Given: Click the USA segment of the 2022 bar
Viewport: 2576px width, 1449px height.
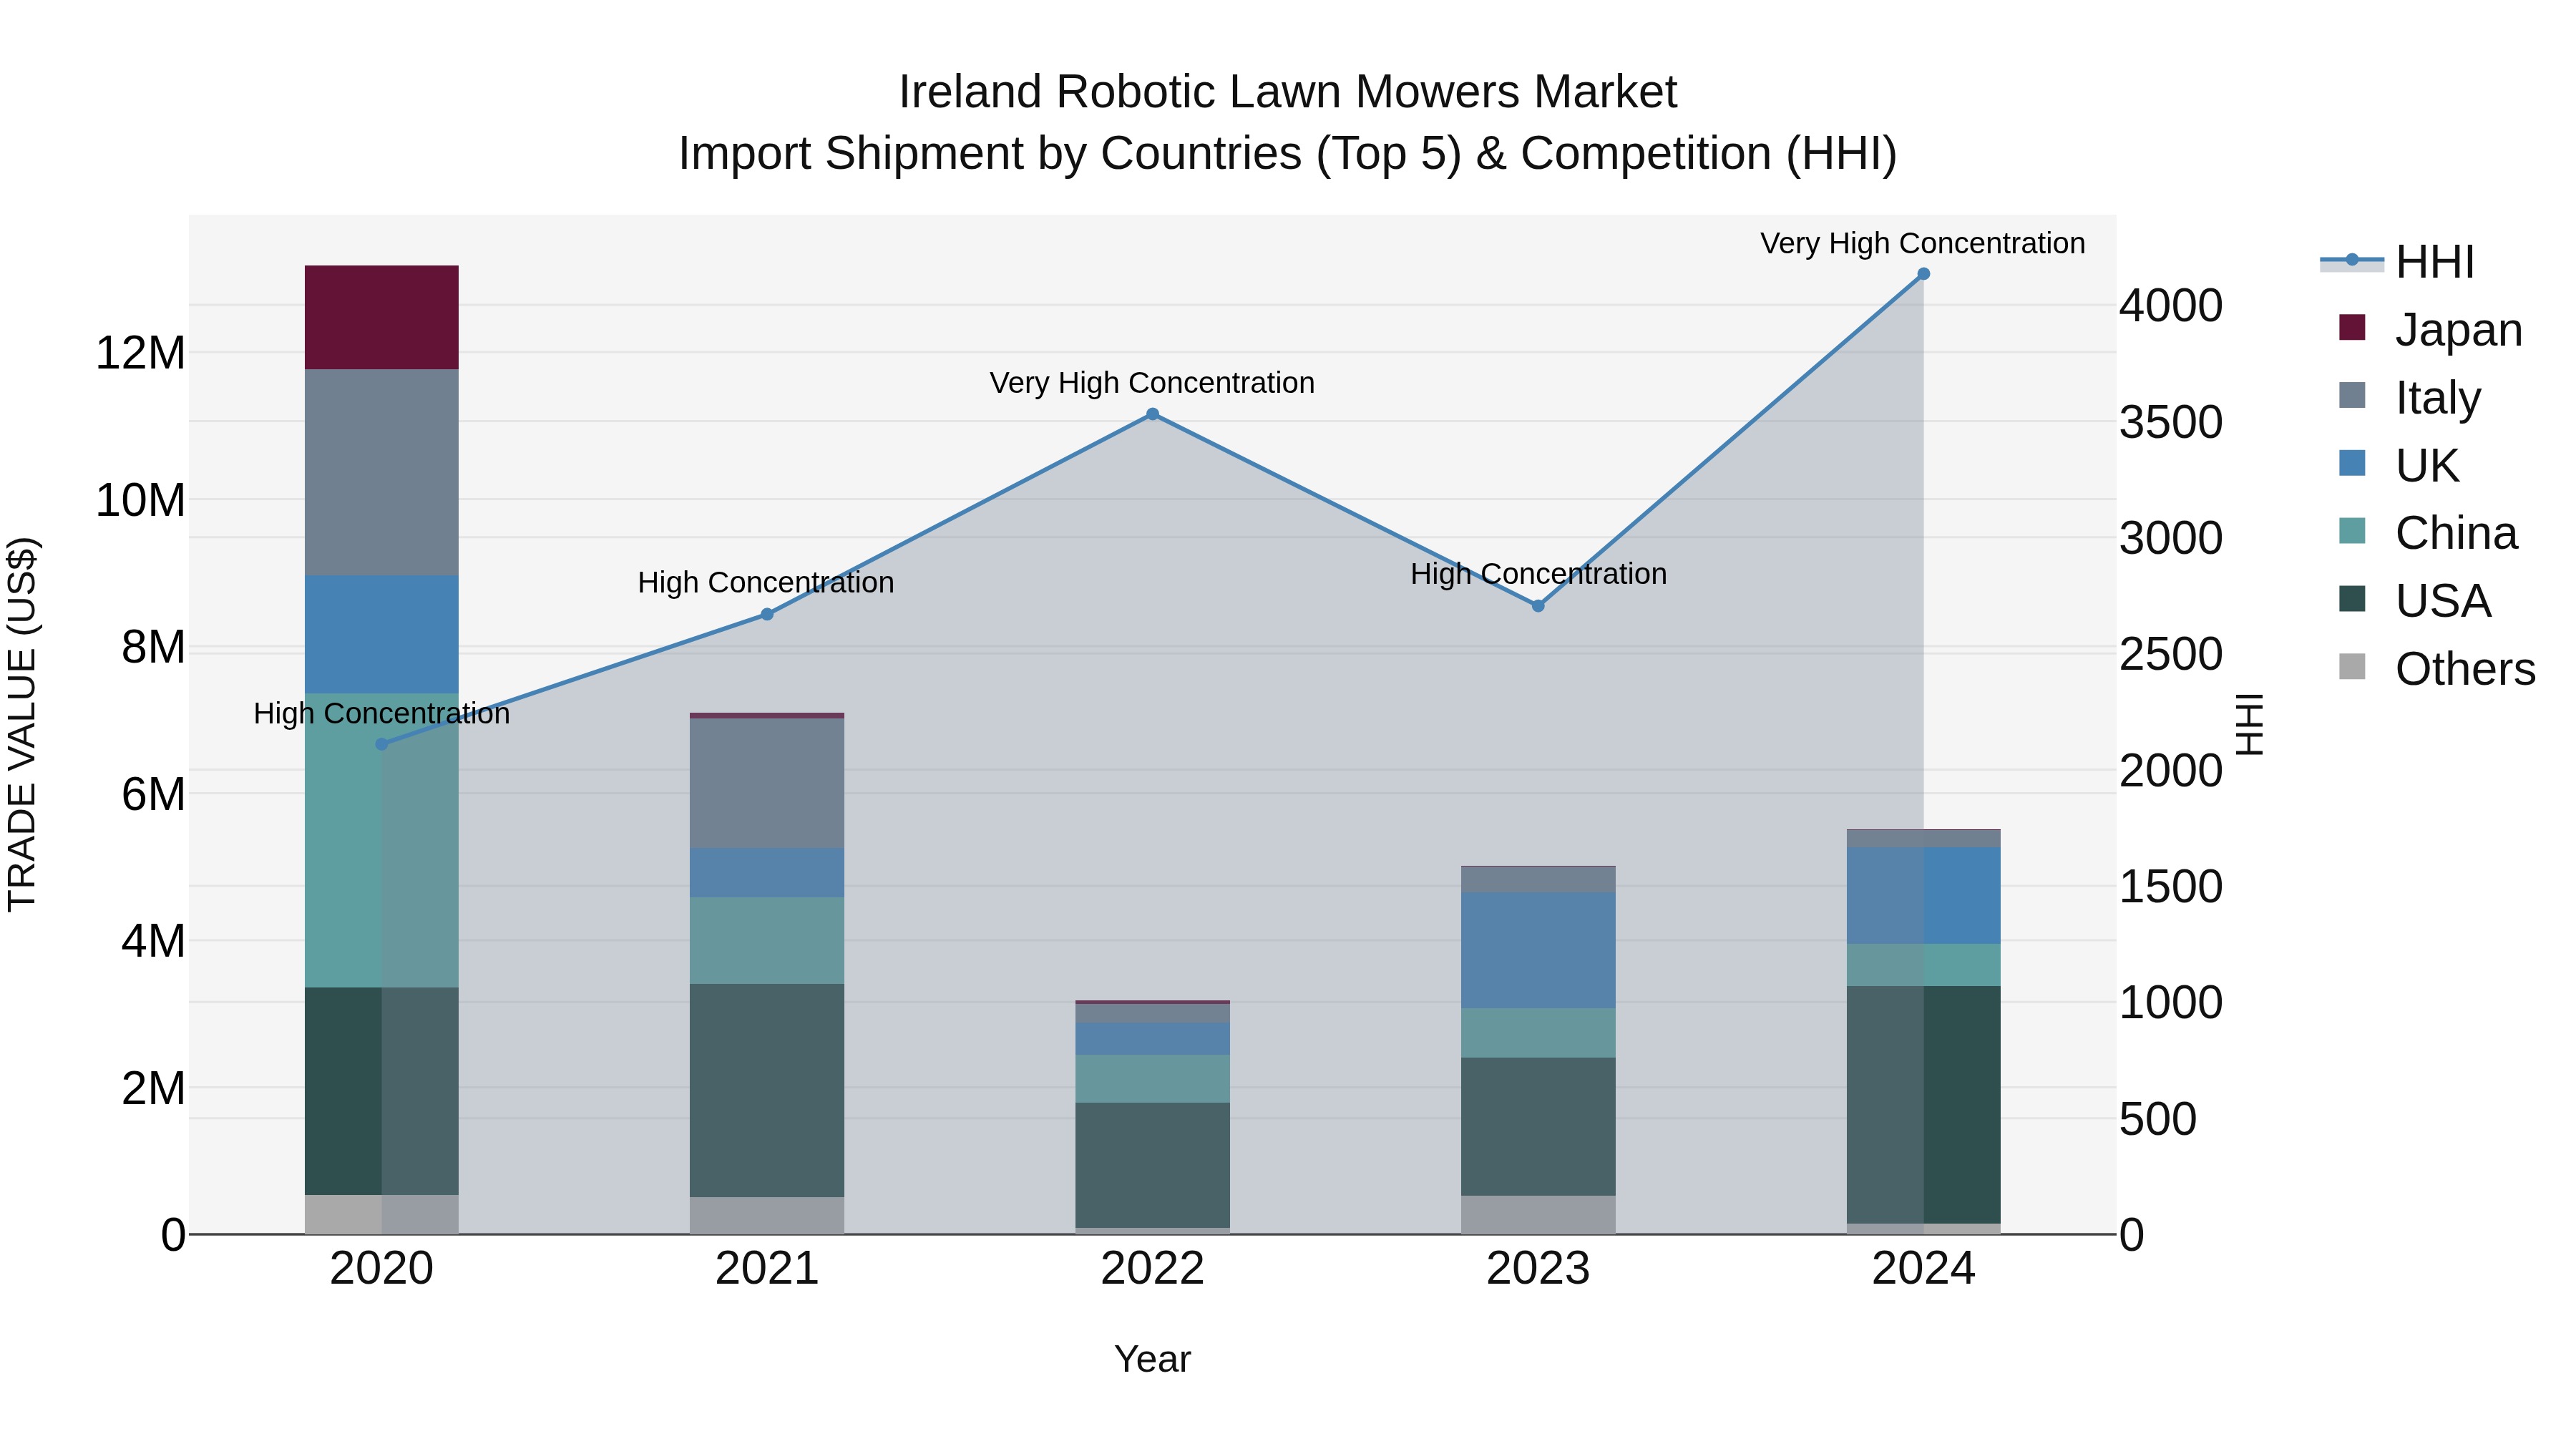Looking at the screenshot, I should pos(1152,1166).
